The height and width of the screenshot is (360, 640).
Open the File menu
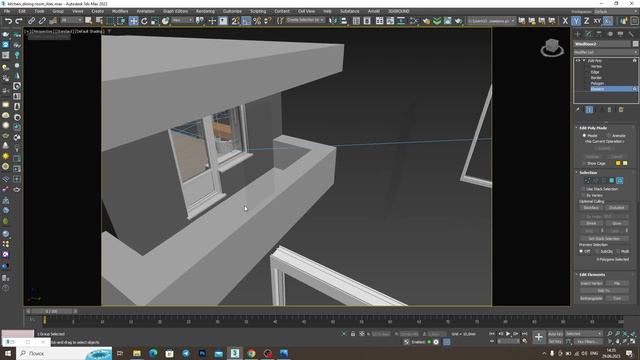(x=7, y=11)
